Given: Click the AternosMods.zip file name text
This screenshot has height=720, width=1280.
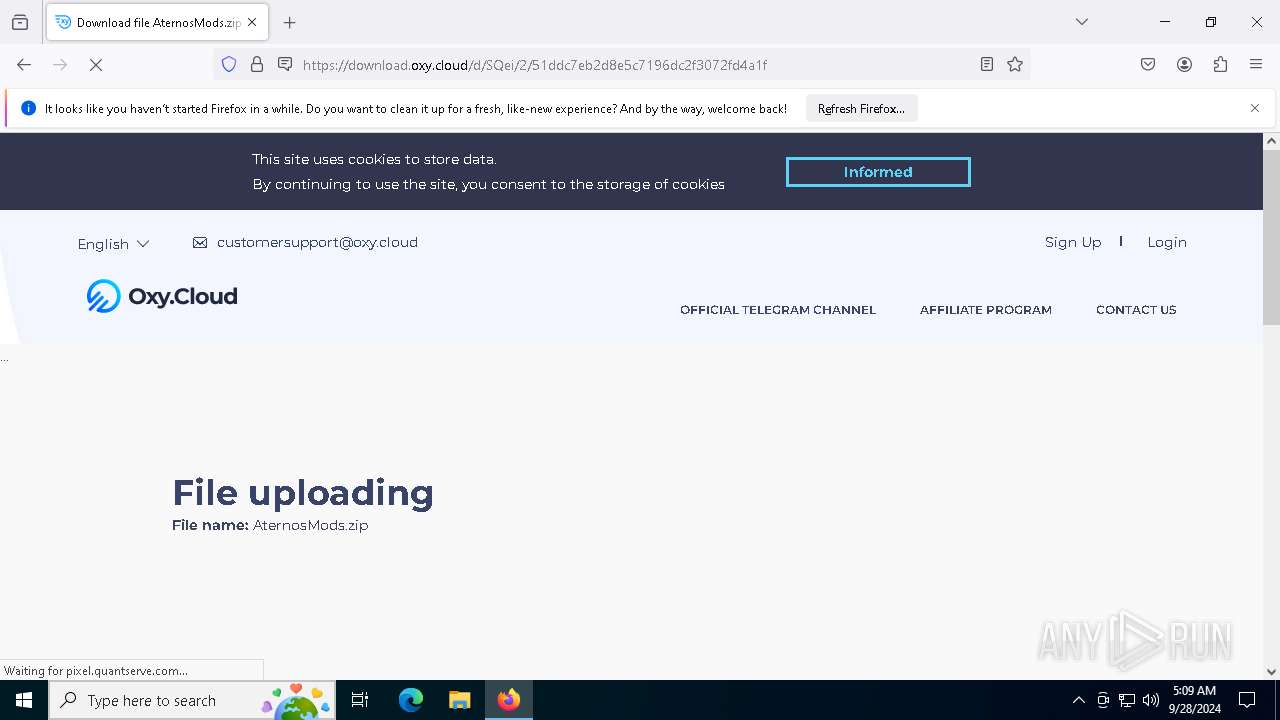Looking at the screenshot, I should pyautogui.click(x=310, y=525).
